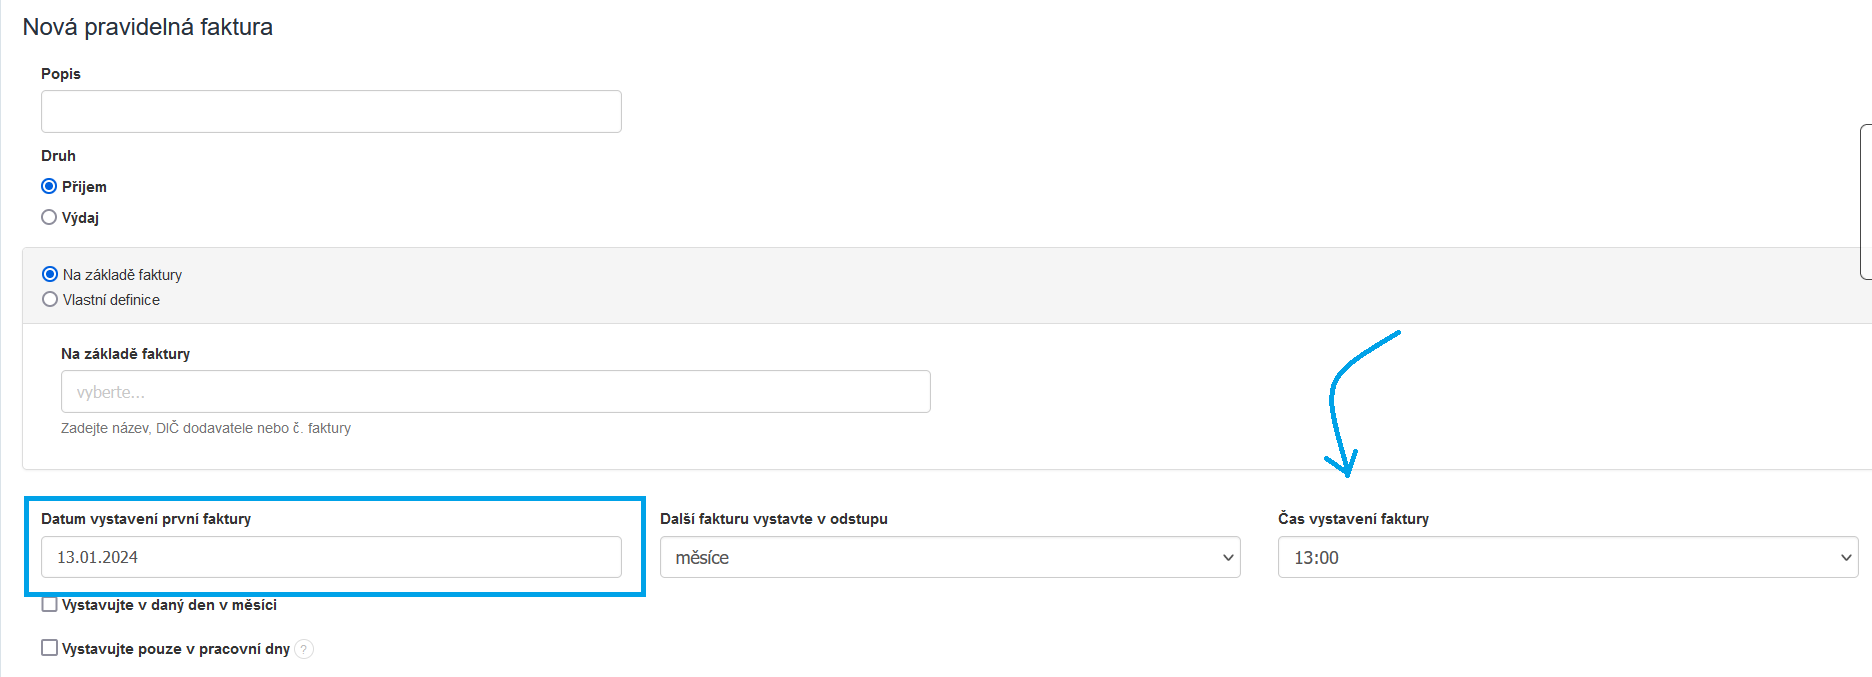The width and height of the screenshot is (1872, 677).
Task: Click the Popis field label
Action: tap(61, 74)
